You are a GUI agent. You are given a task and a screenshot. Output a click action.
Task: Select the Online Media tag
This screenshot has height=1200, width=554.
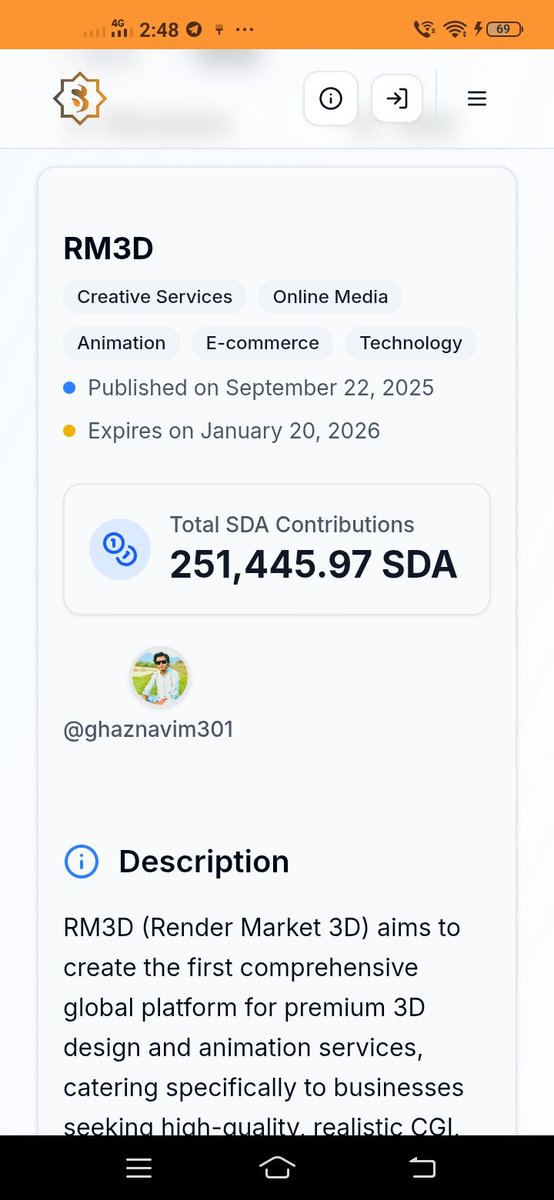(330, 297)
